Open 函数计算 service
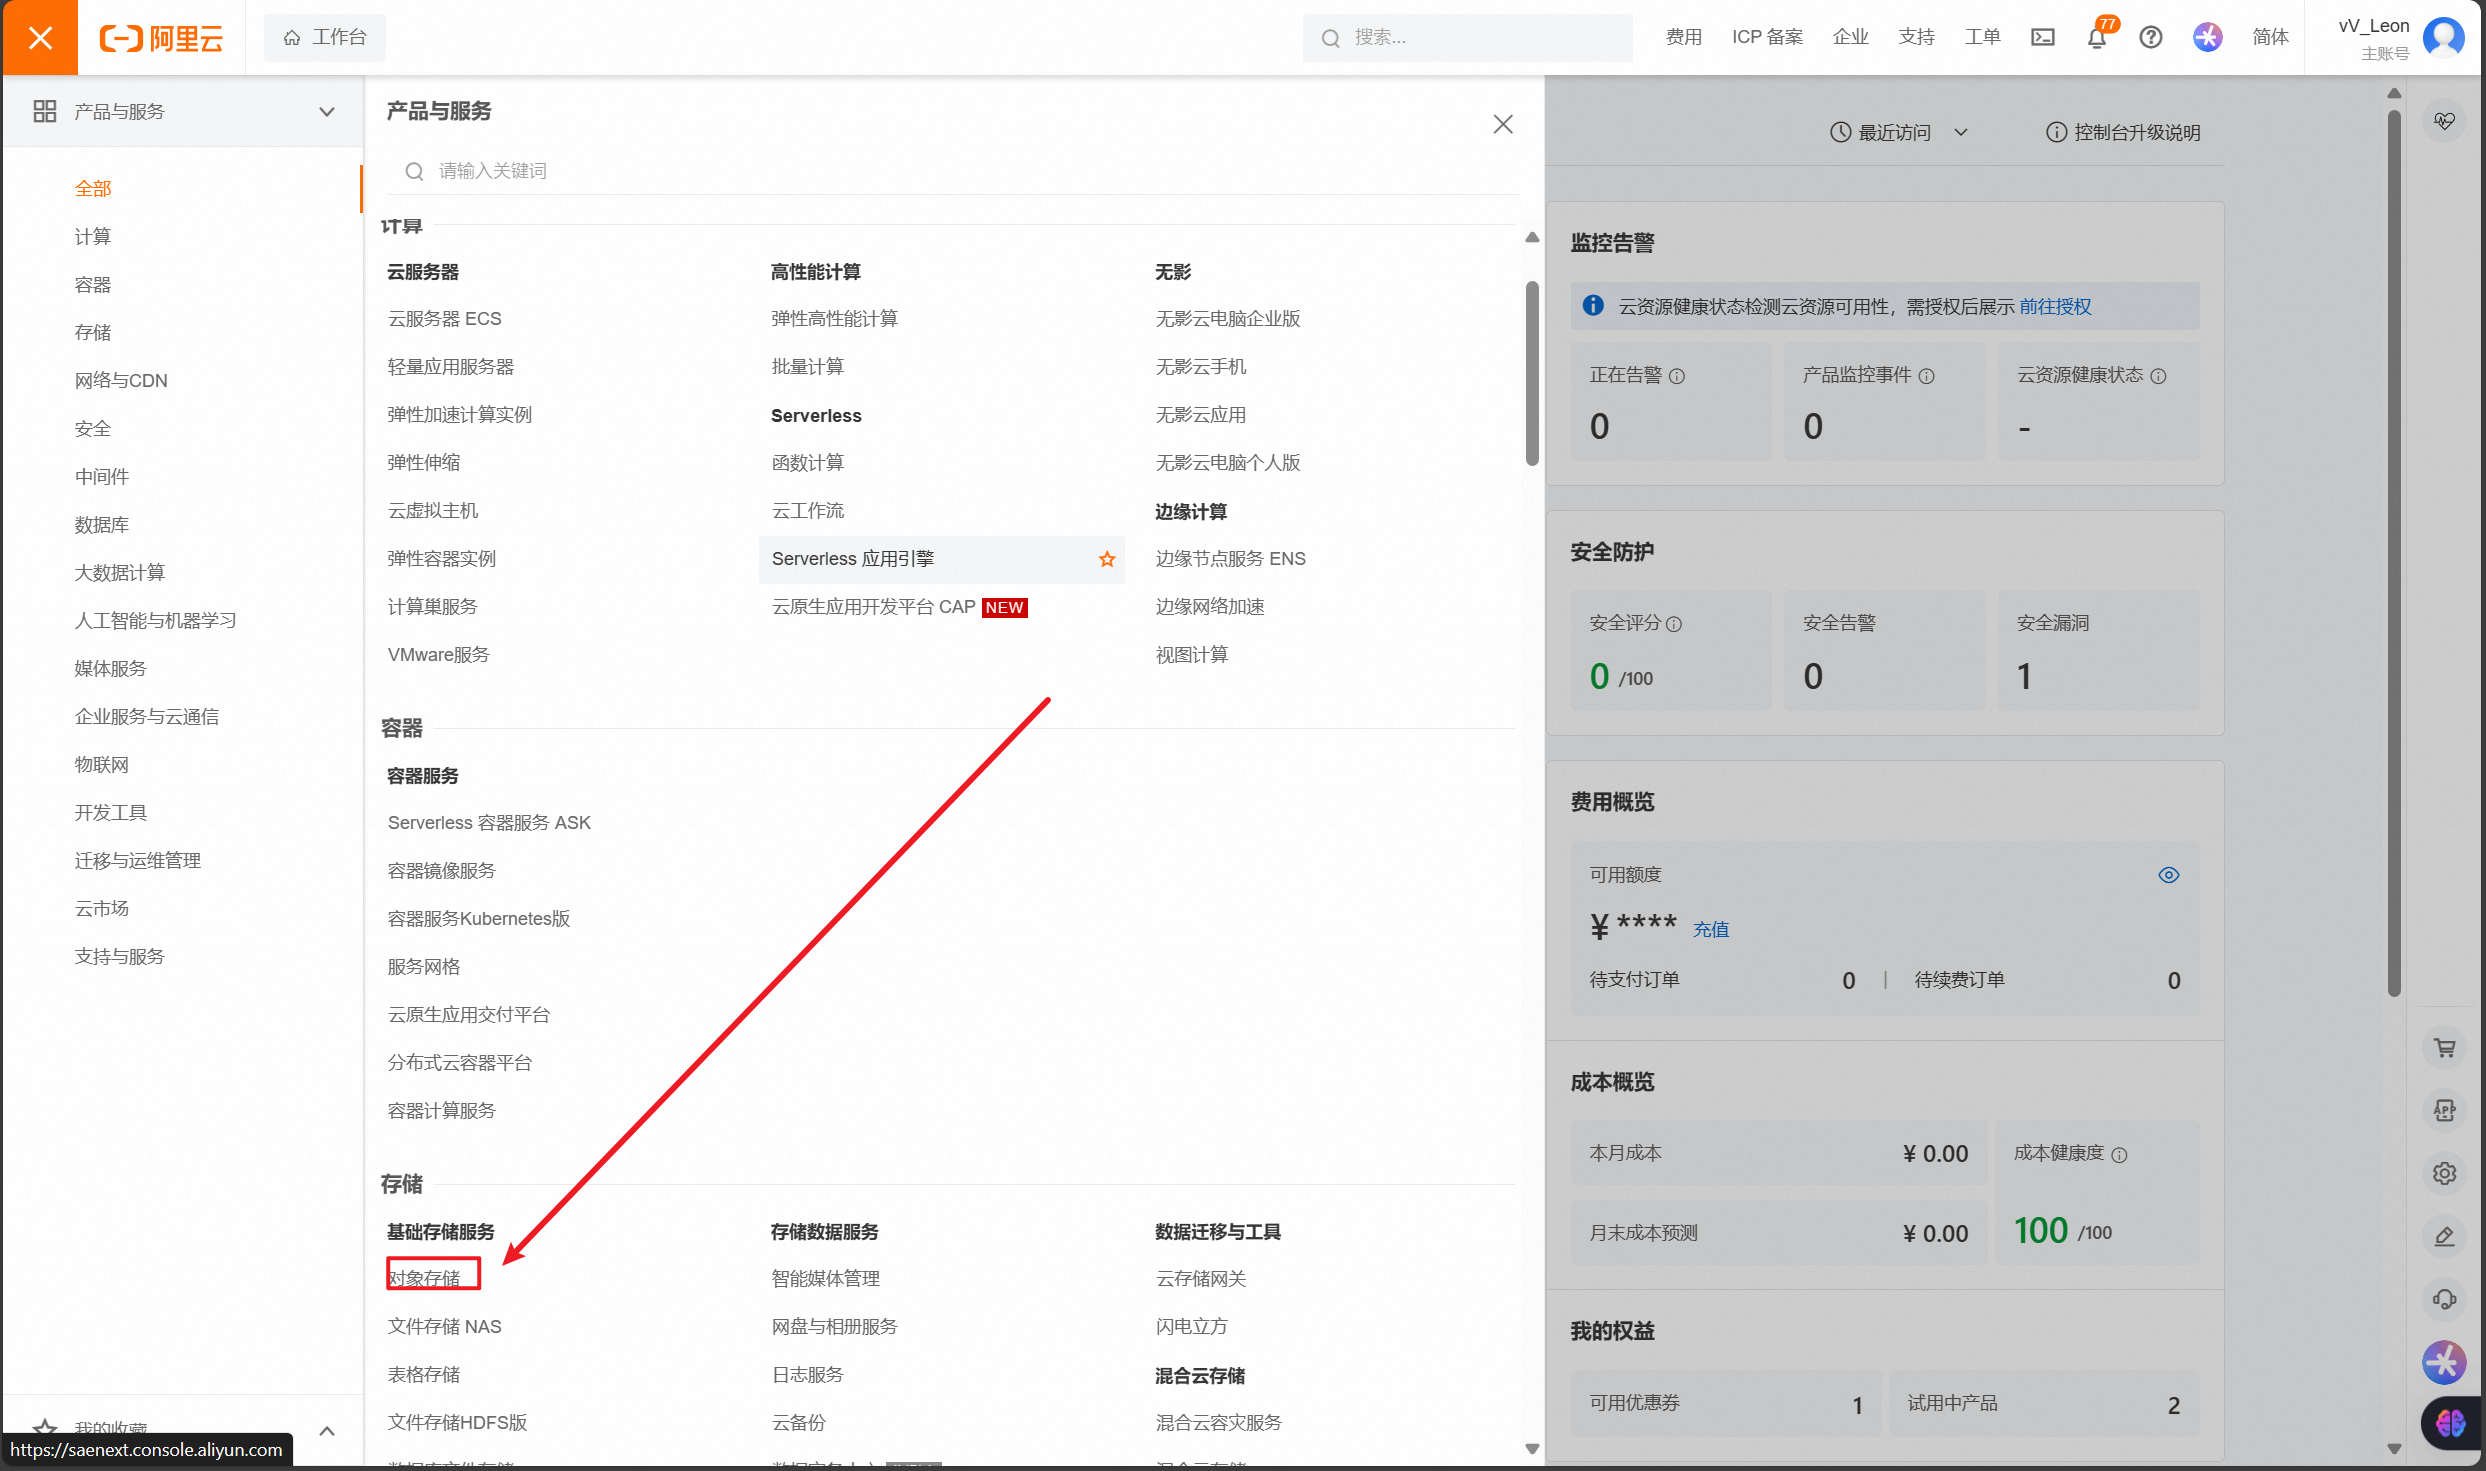2486x1471 pixels. 808,462
